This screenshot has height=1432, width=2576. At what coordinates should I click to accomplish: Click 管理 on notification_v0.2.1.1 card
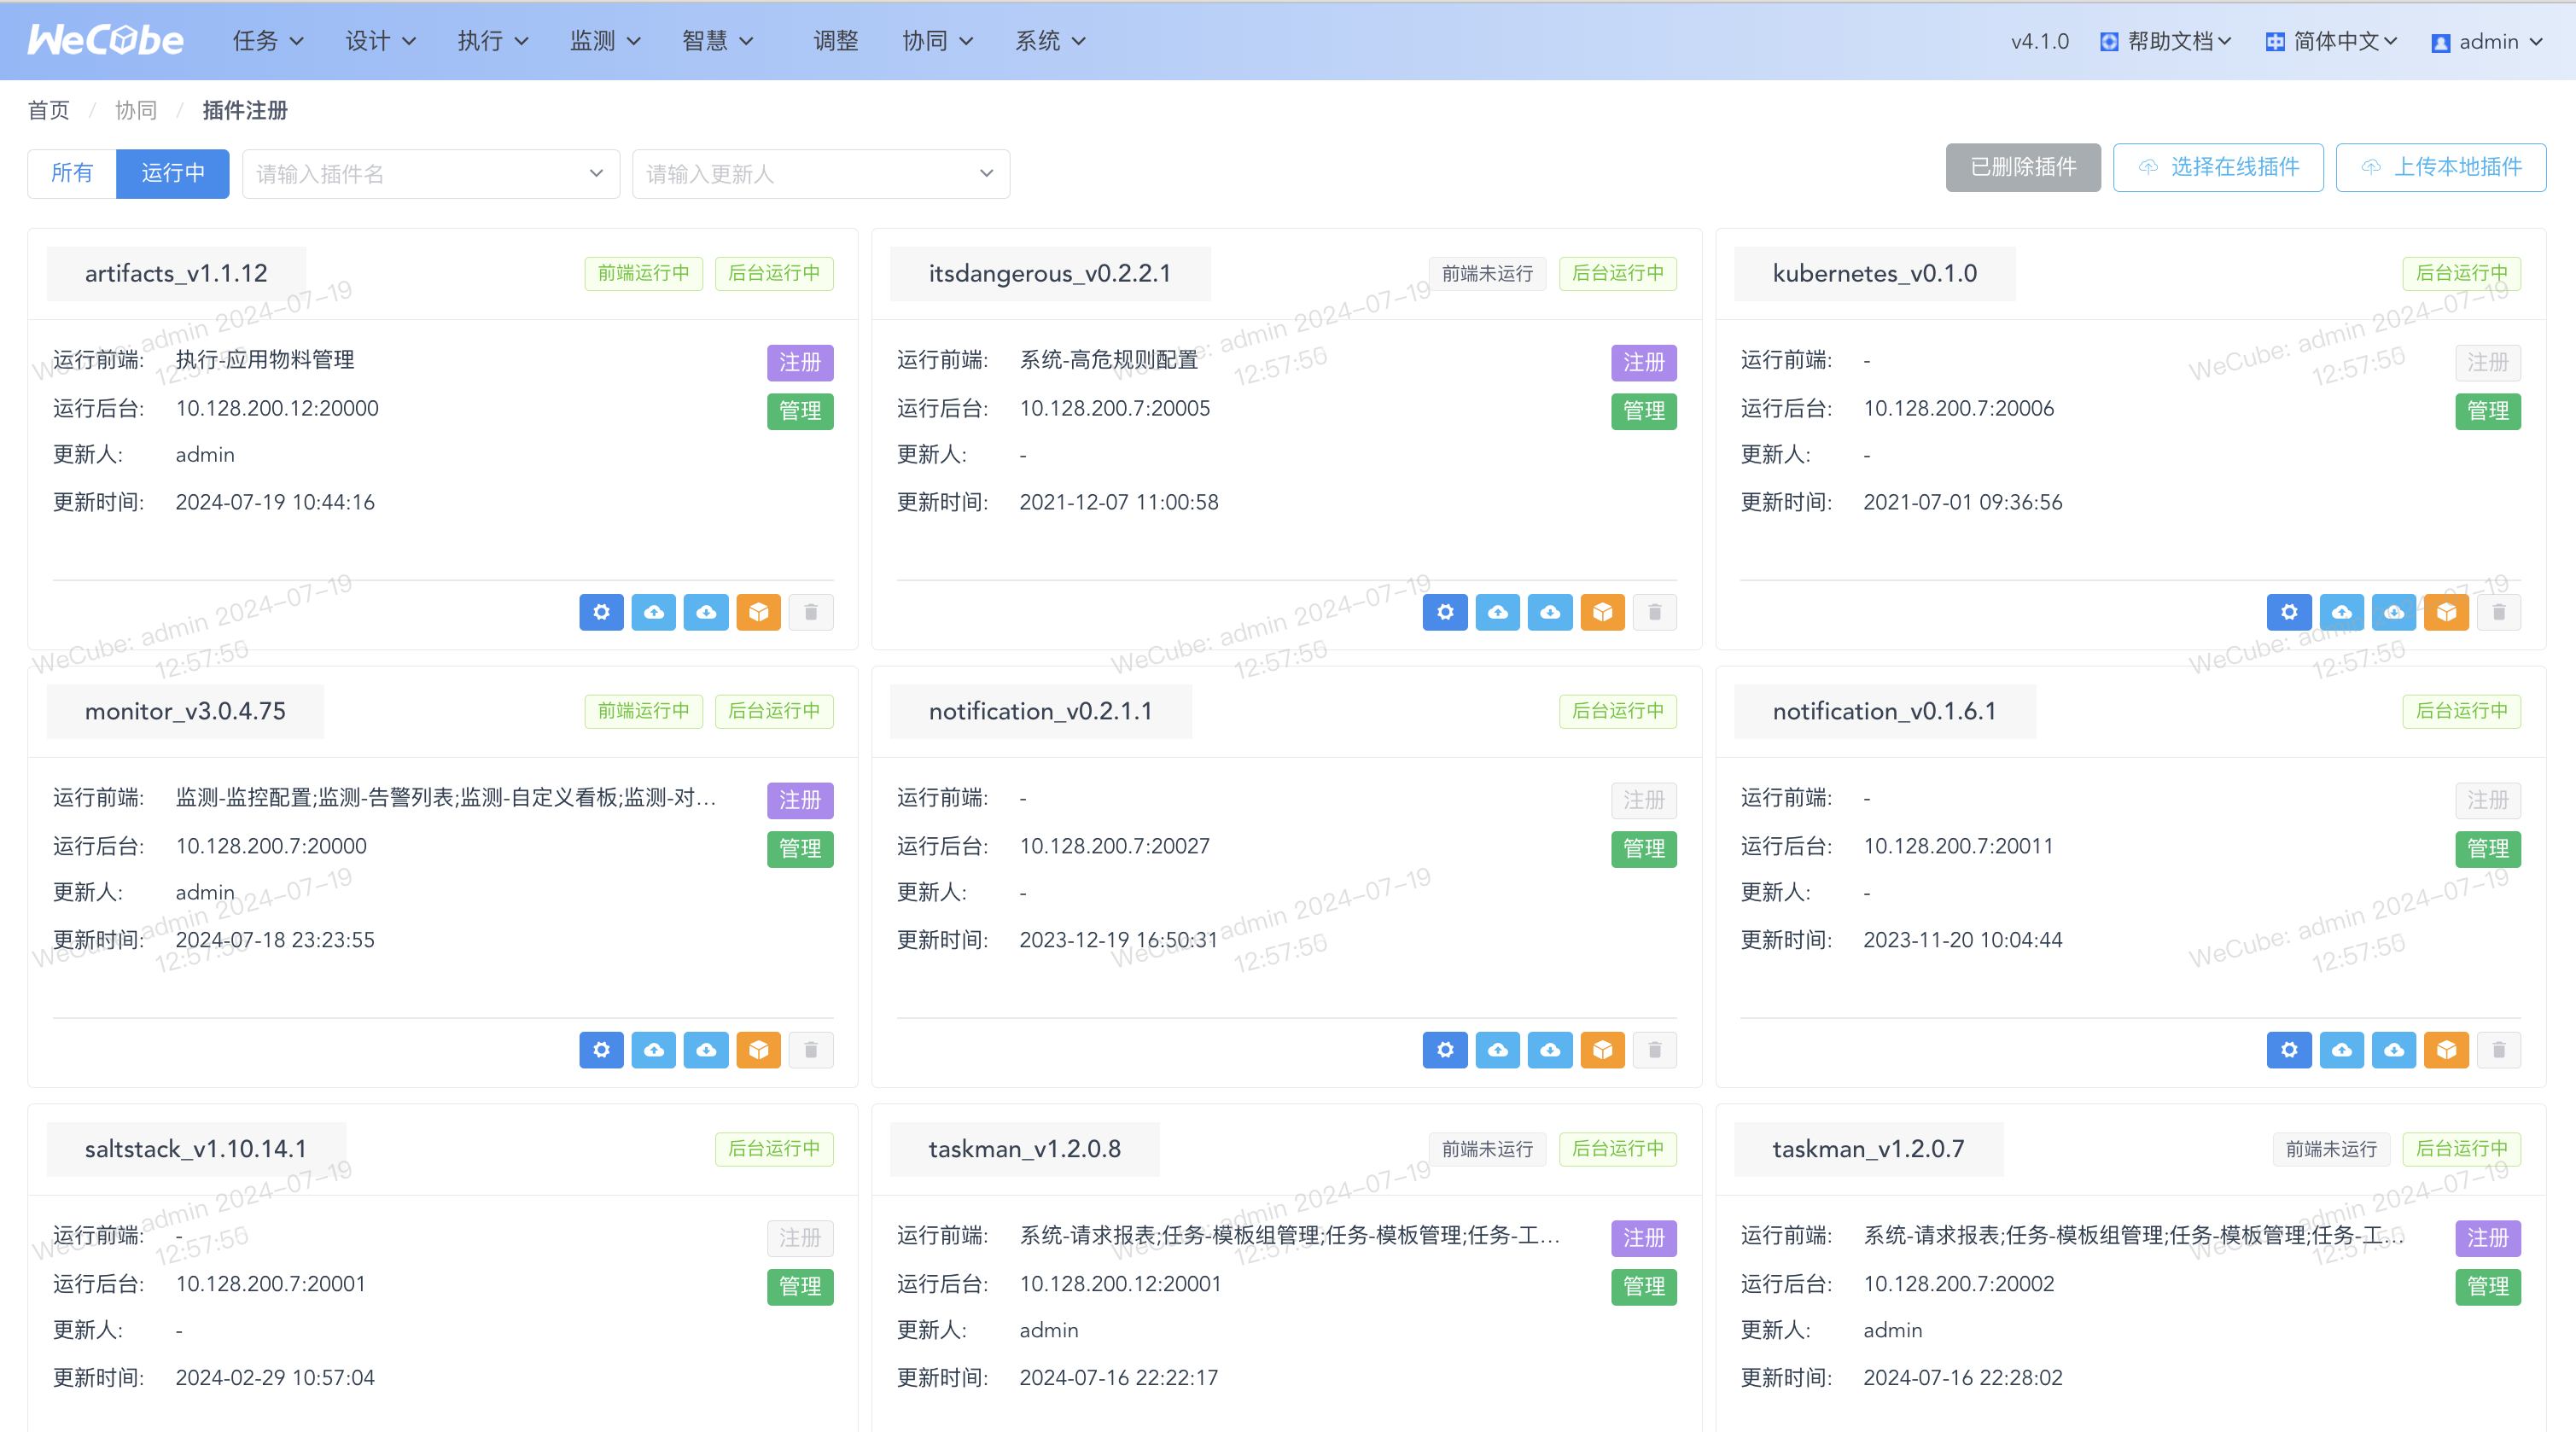[x=1644, y=848]
